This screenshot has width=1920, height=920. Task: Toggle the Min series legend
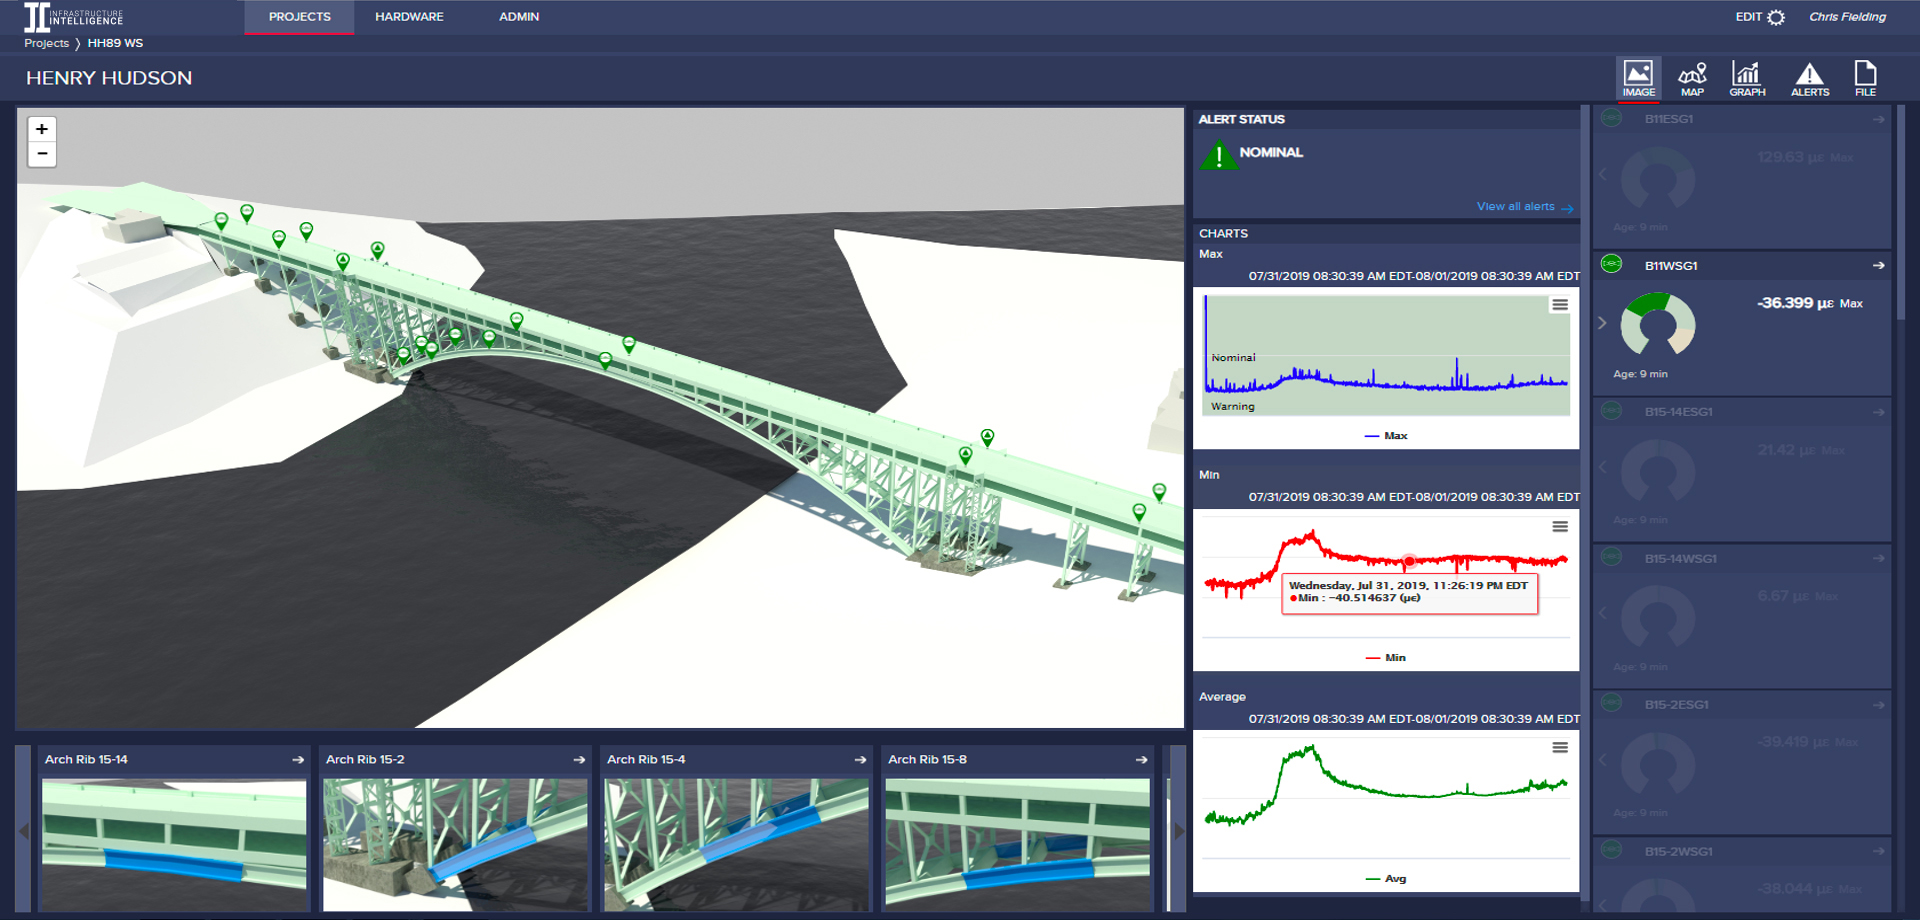click(1386, 658)
